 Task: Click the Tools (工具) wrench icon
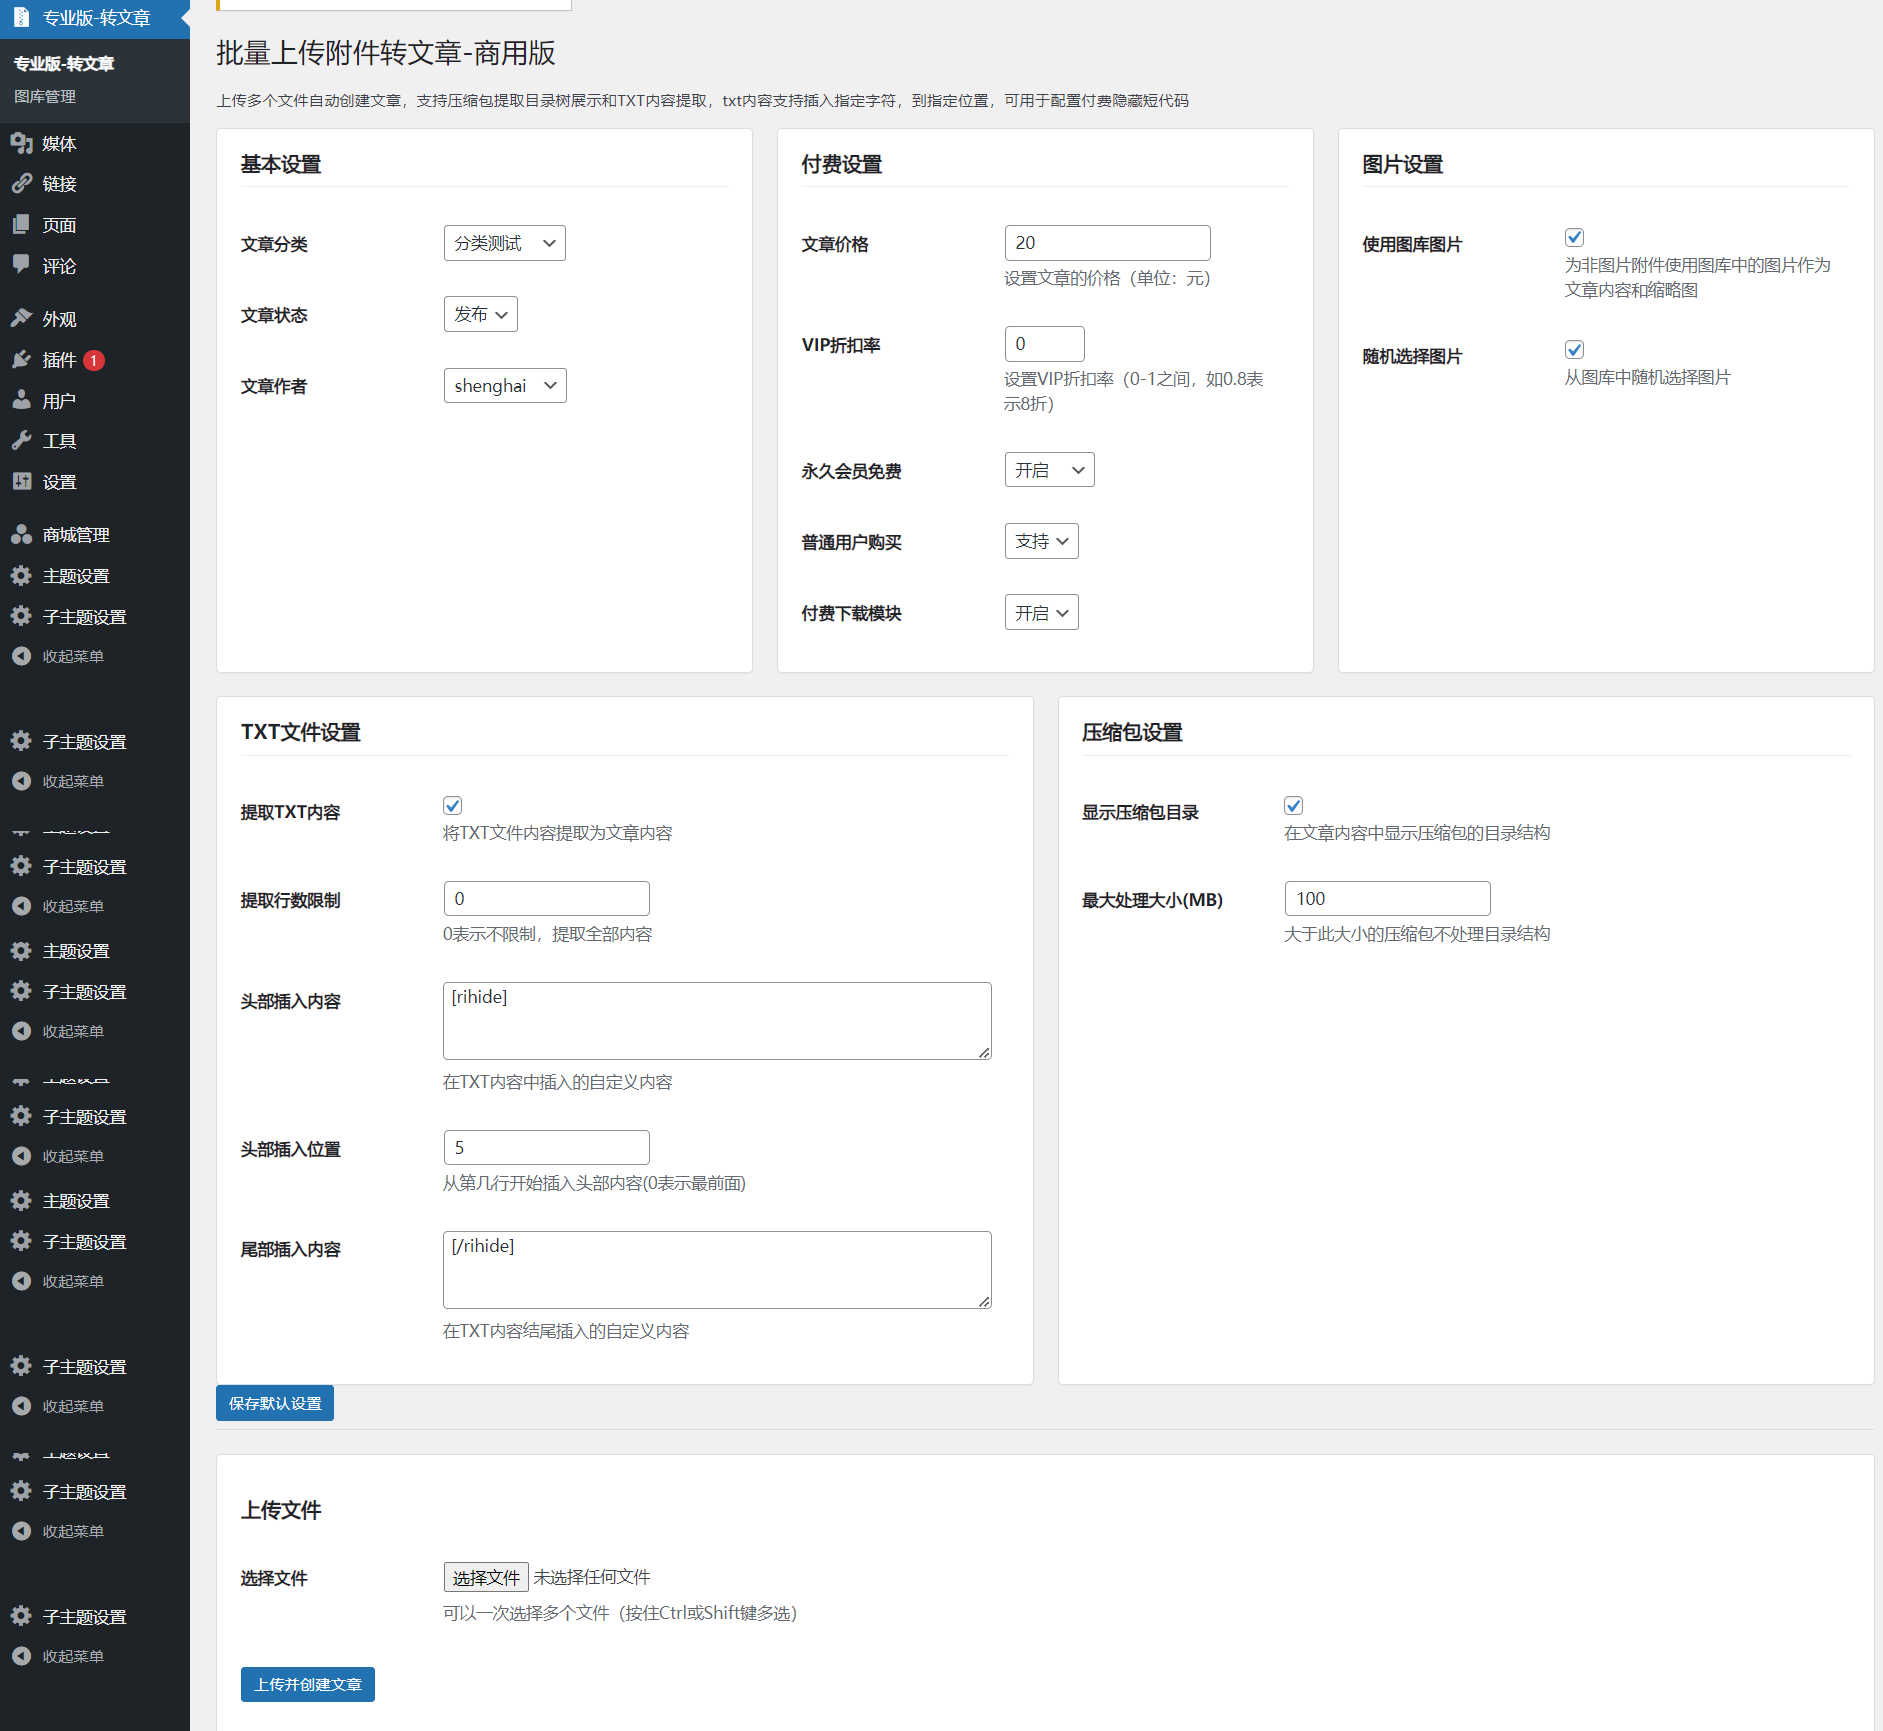coord(21,441)
